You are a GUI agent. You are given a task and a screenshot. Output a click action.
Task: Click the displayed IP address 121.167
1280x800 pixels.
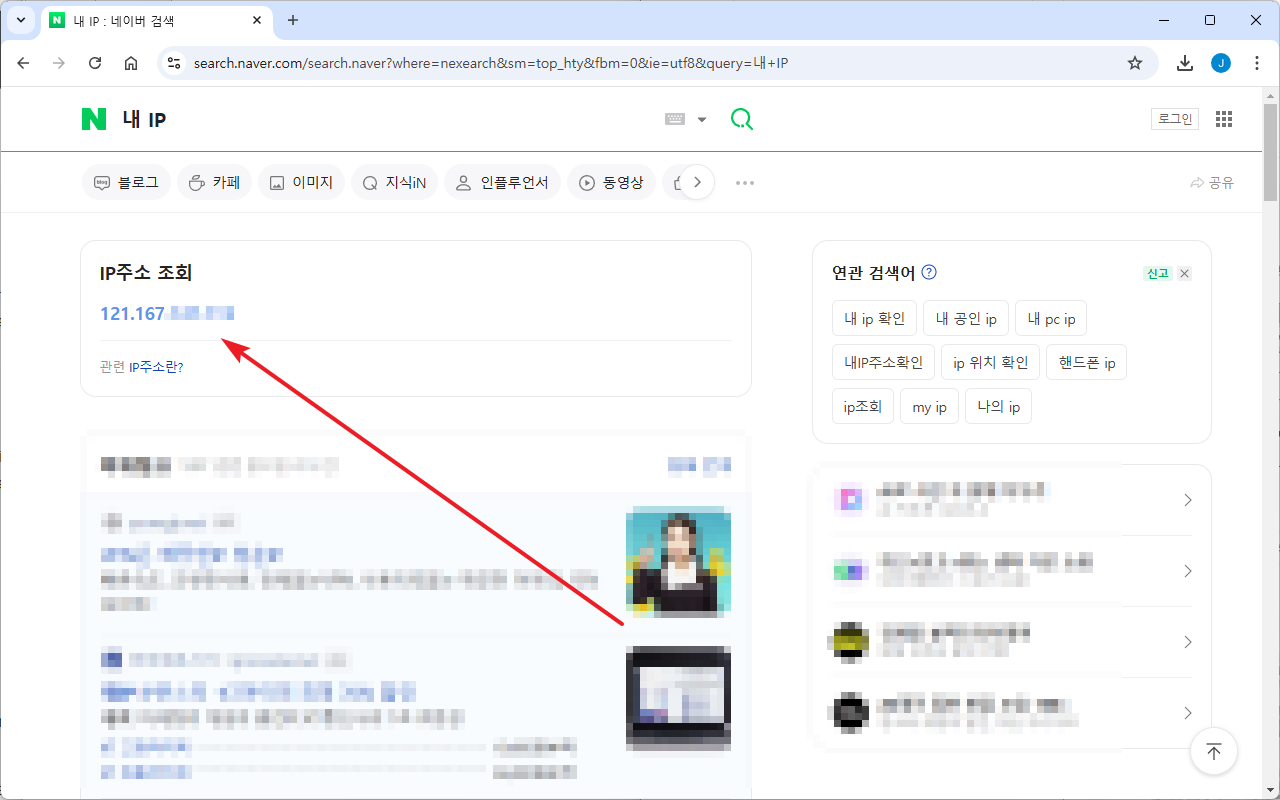point(167,314)
